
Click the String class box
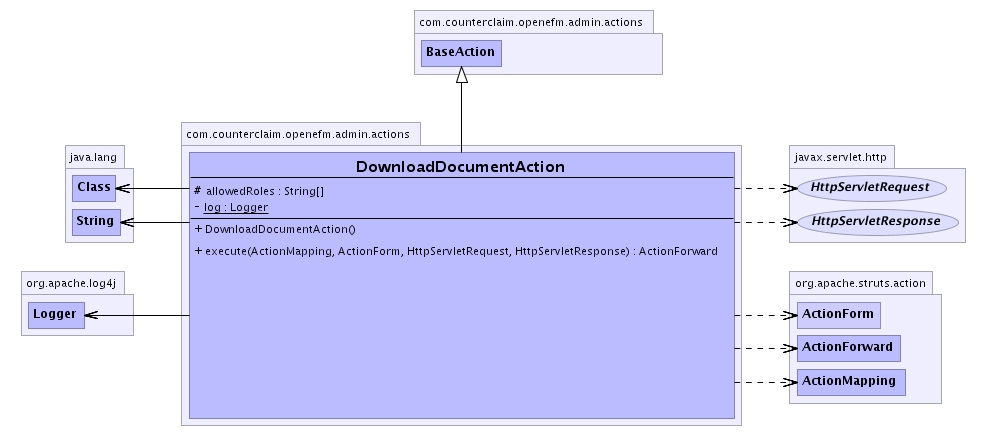coord(94,220)
